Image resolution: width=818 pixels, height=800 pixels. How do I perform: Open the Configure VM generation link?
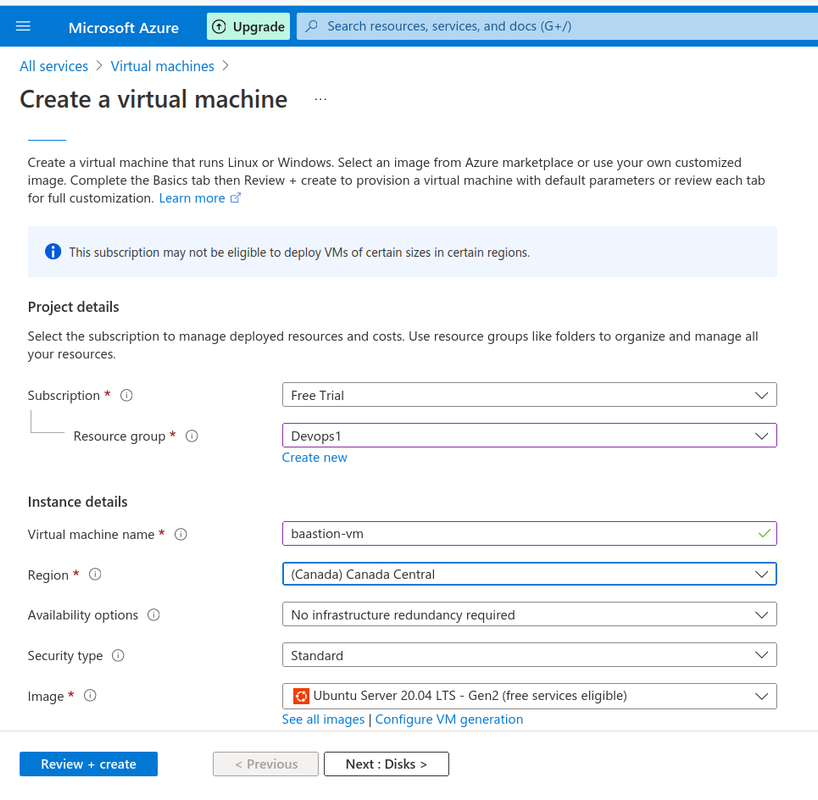[449, 719]
